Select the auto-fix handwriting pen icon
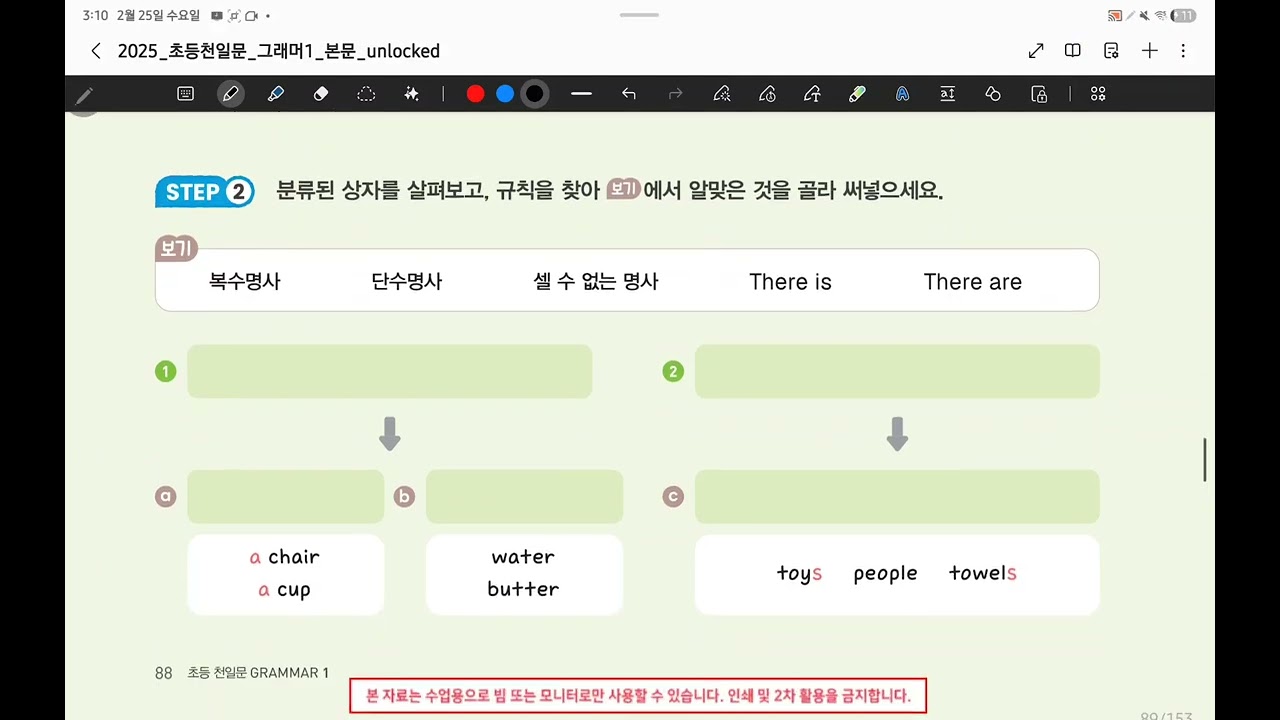The height and width of the screenshot is (720, 1280). click(721, 94)
